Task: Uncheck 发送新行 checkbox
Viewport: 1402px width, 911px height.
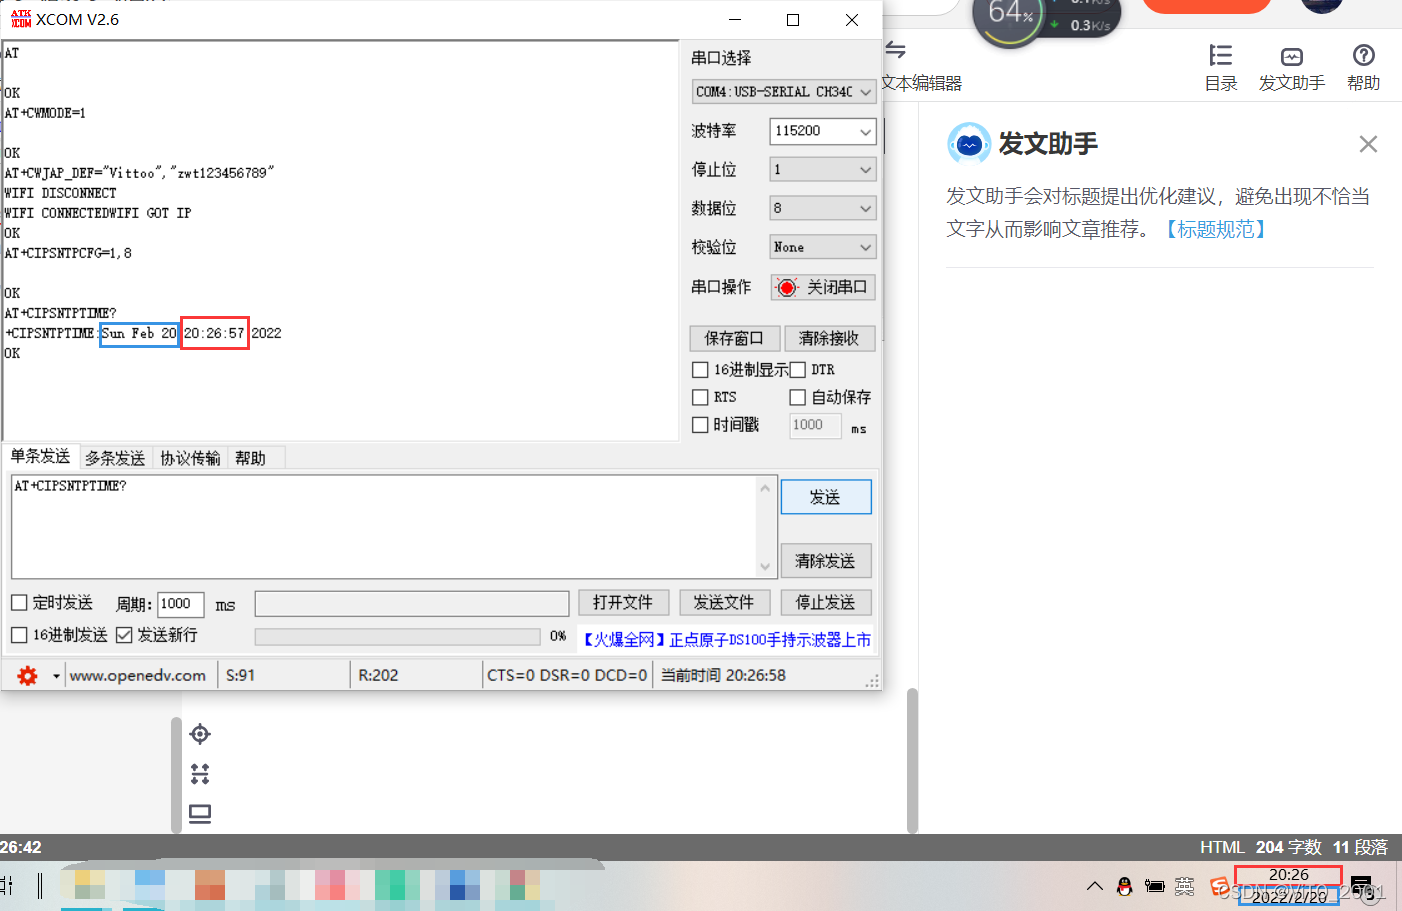Action: click(x=124, y=635)
